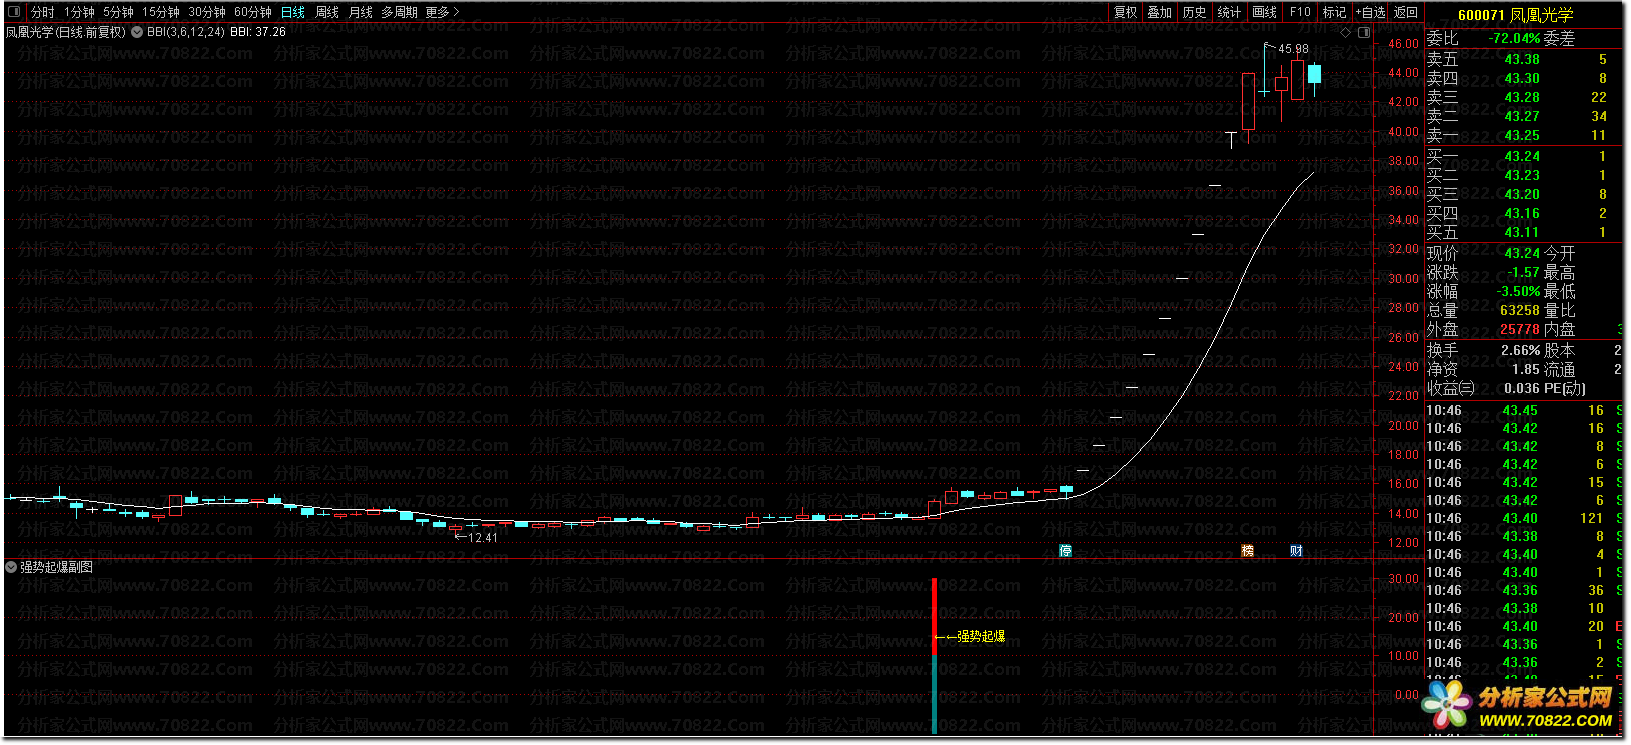Expand the 更多 periods menu
The height and width of the screenshot is (745, 1631).
click(x=442, y=12)
